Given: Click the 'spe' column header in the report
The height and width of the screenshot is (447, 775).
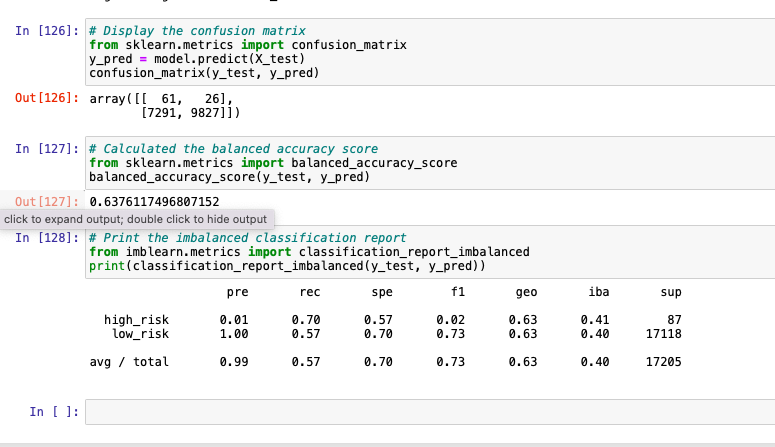Looking at the screenshot, I should point(382,293).
